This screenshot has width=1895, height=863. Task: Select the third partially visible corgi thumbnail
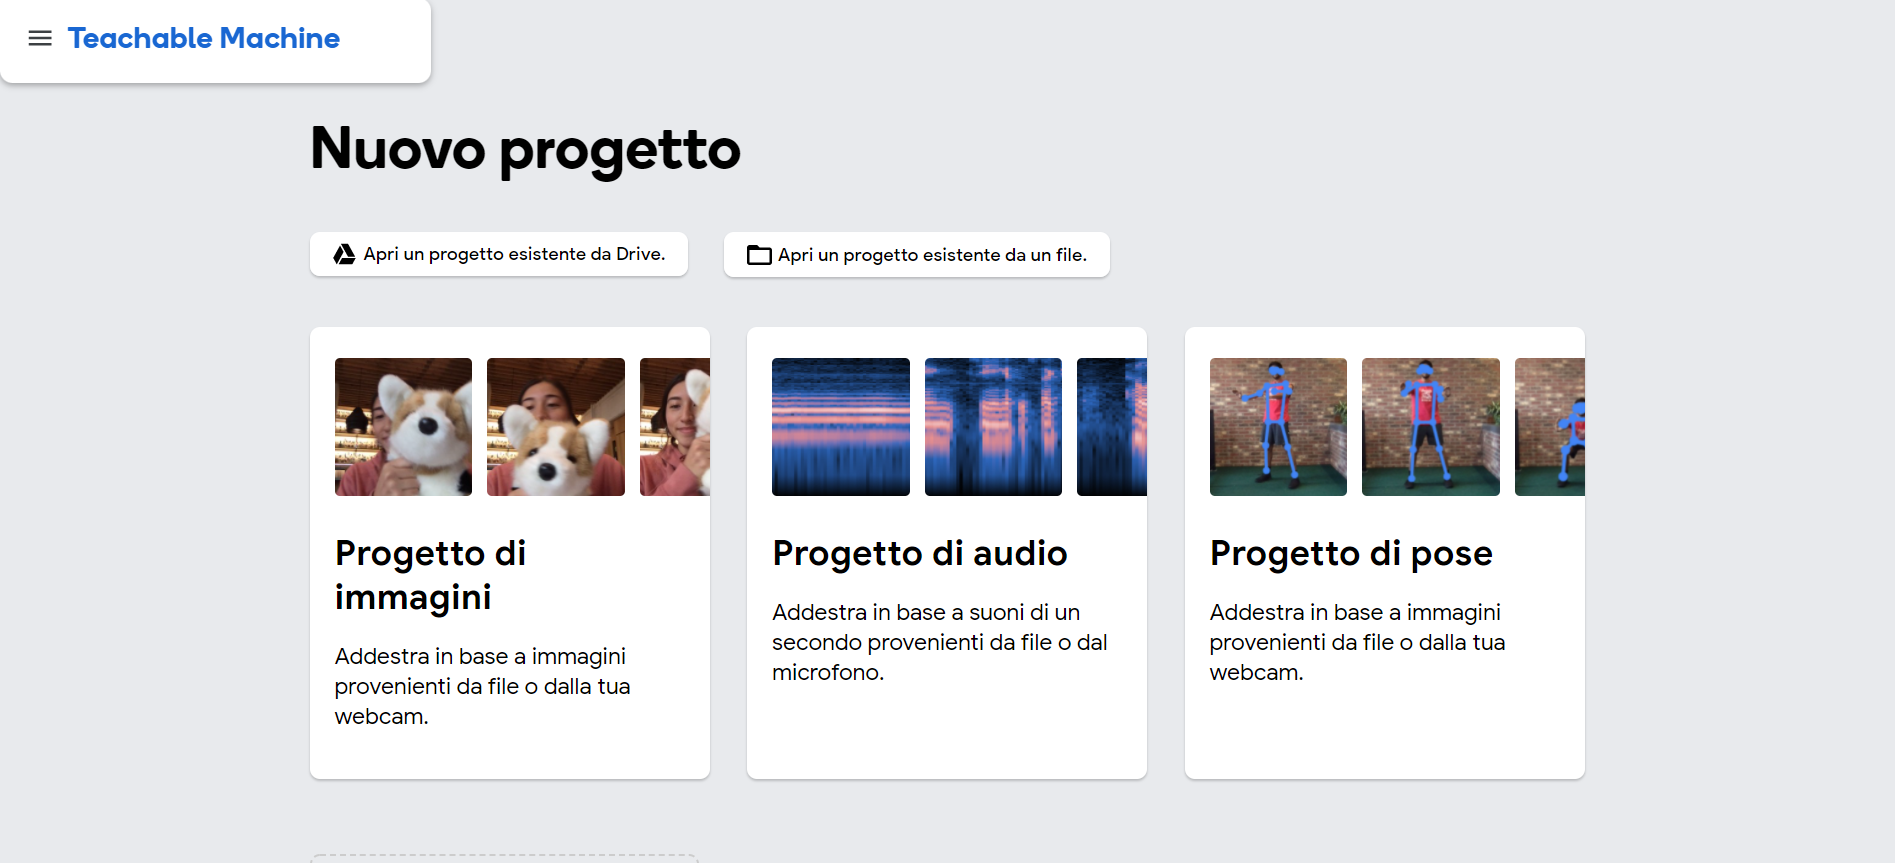[x=675, y=427]
